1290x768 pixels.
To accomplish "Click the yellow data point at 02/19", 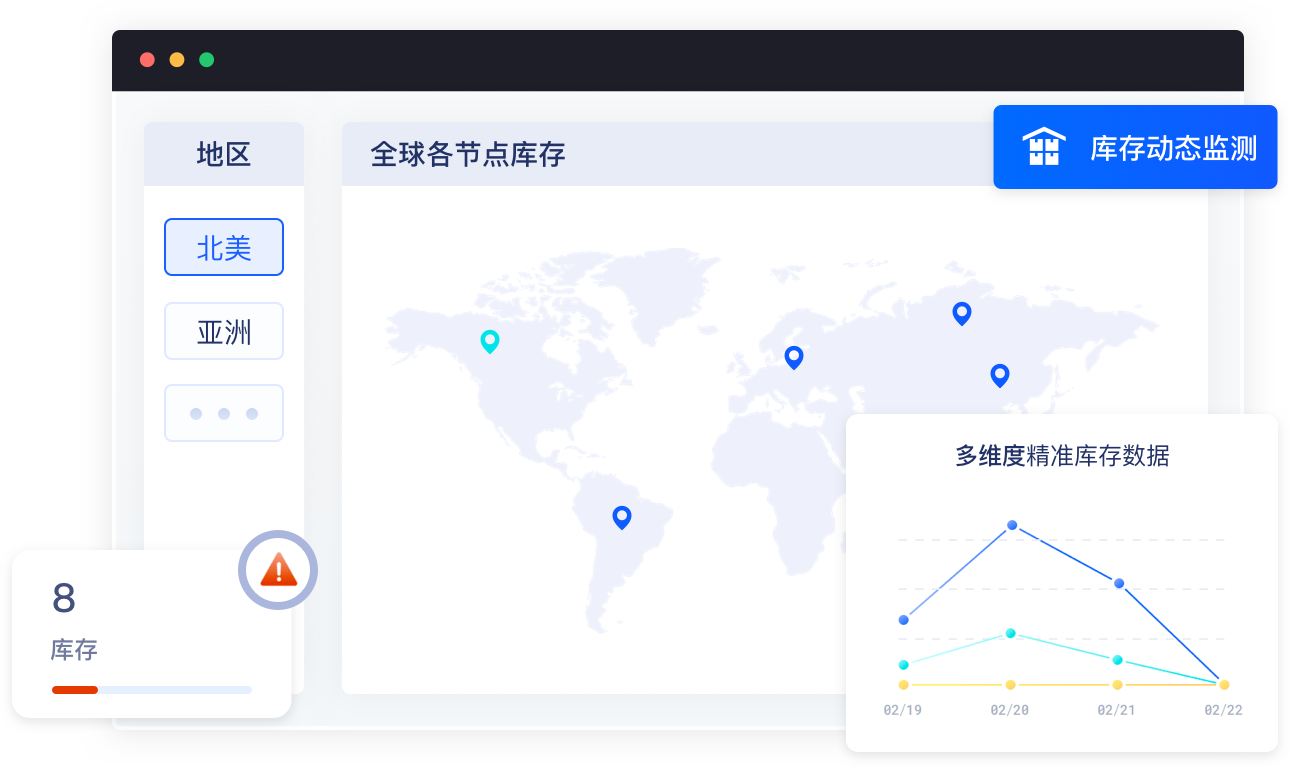I will 904,685.
